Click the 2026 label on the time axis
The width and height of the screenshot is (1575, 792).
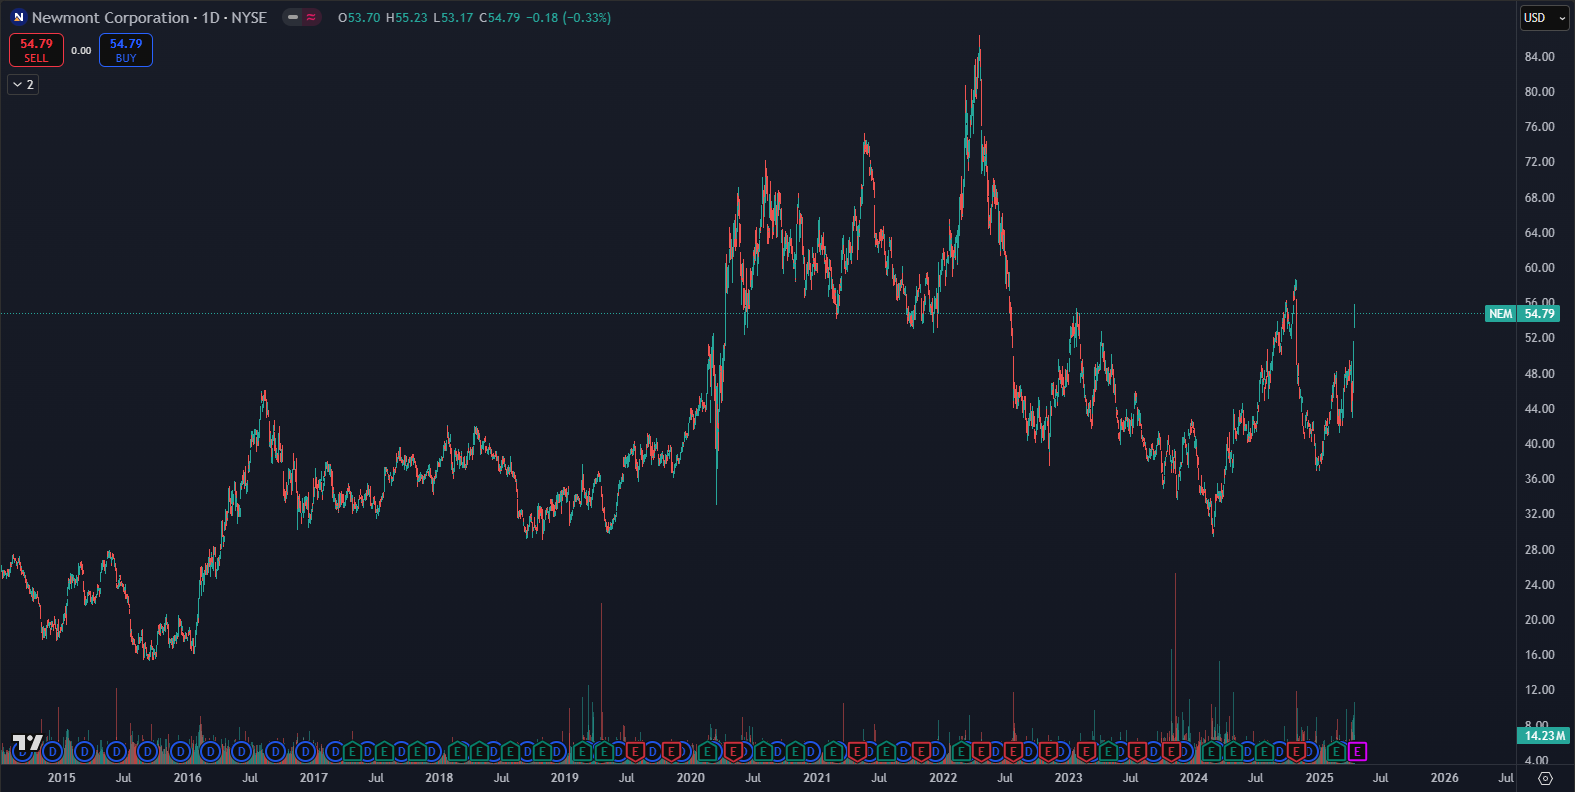(1444, 778)
